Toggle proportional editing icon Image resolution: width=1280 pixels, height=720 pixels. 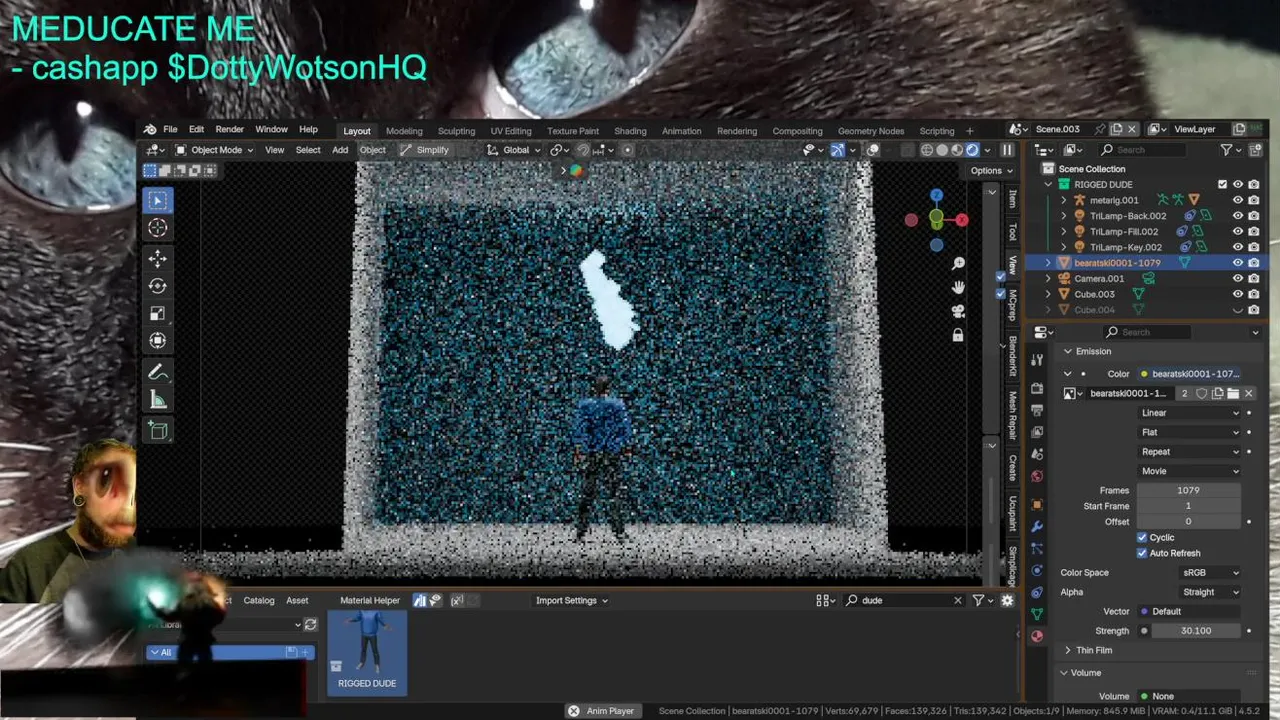pos(627,150)
